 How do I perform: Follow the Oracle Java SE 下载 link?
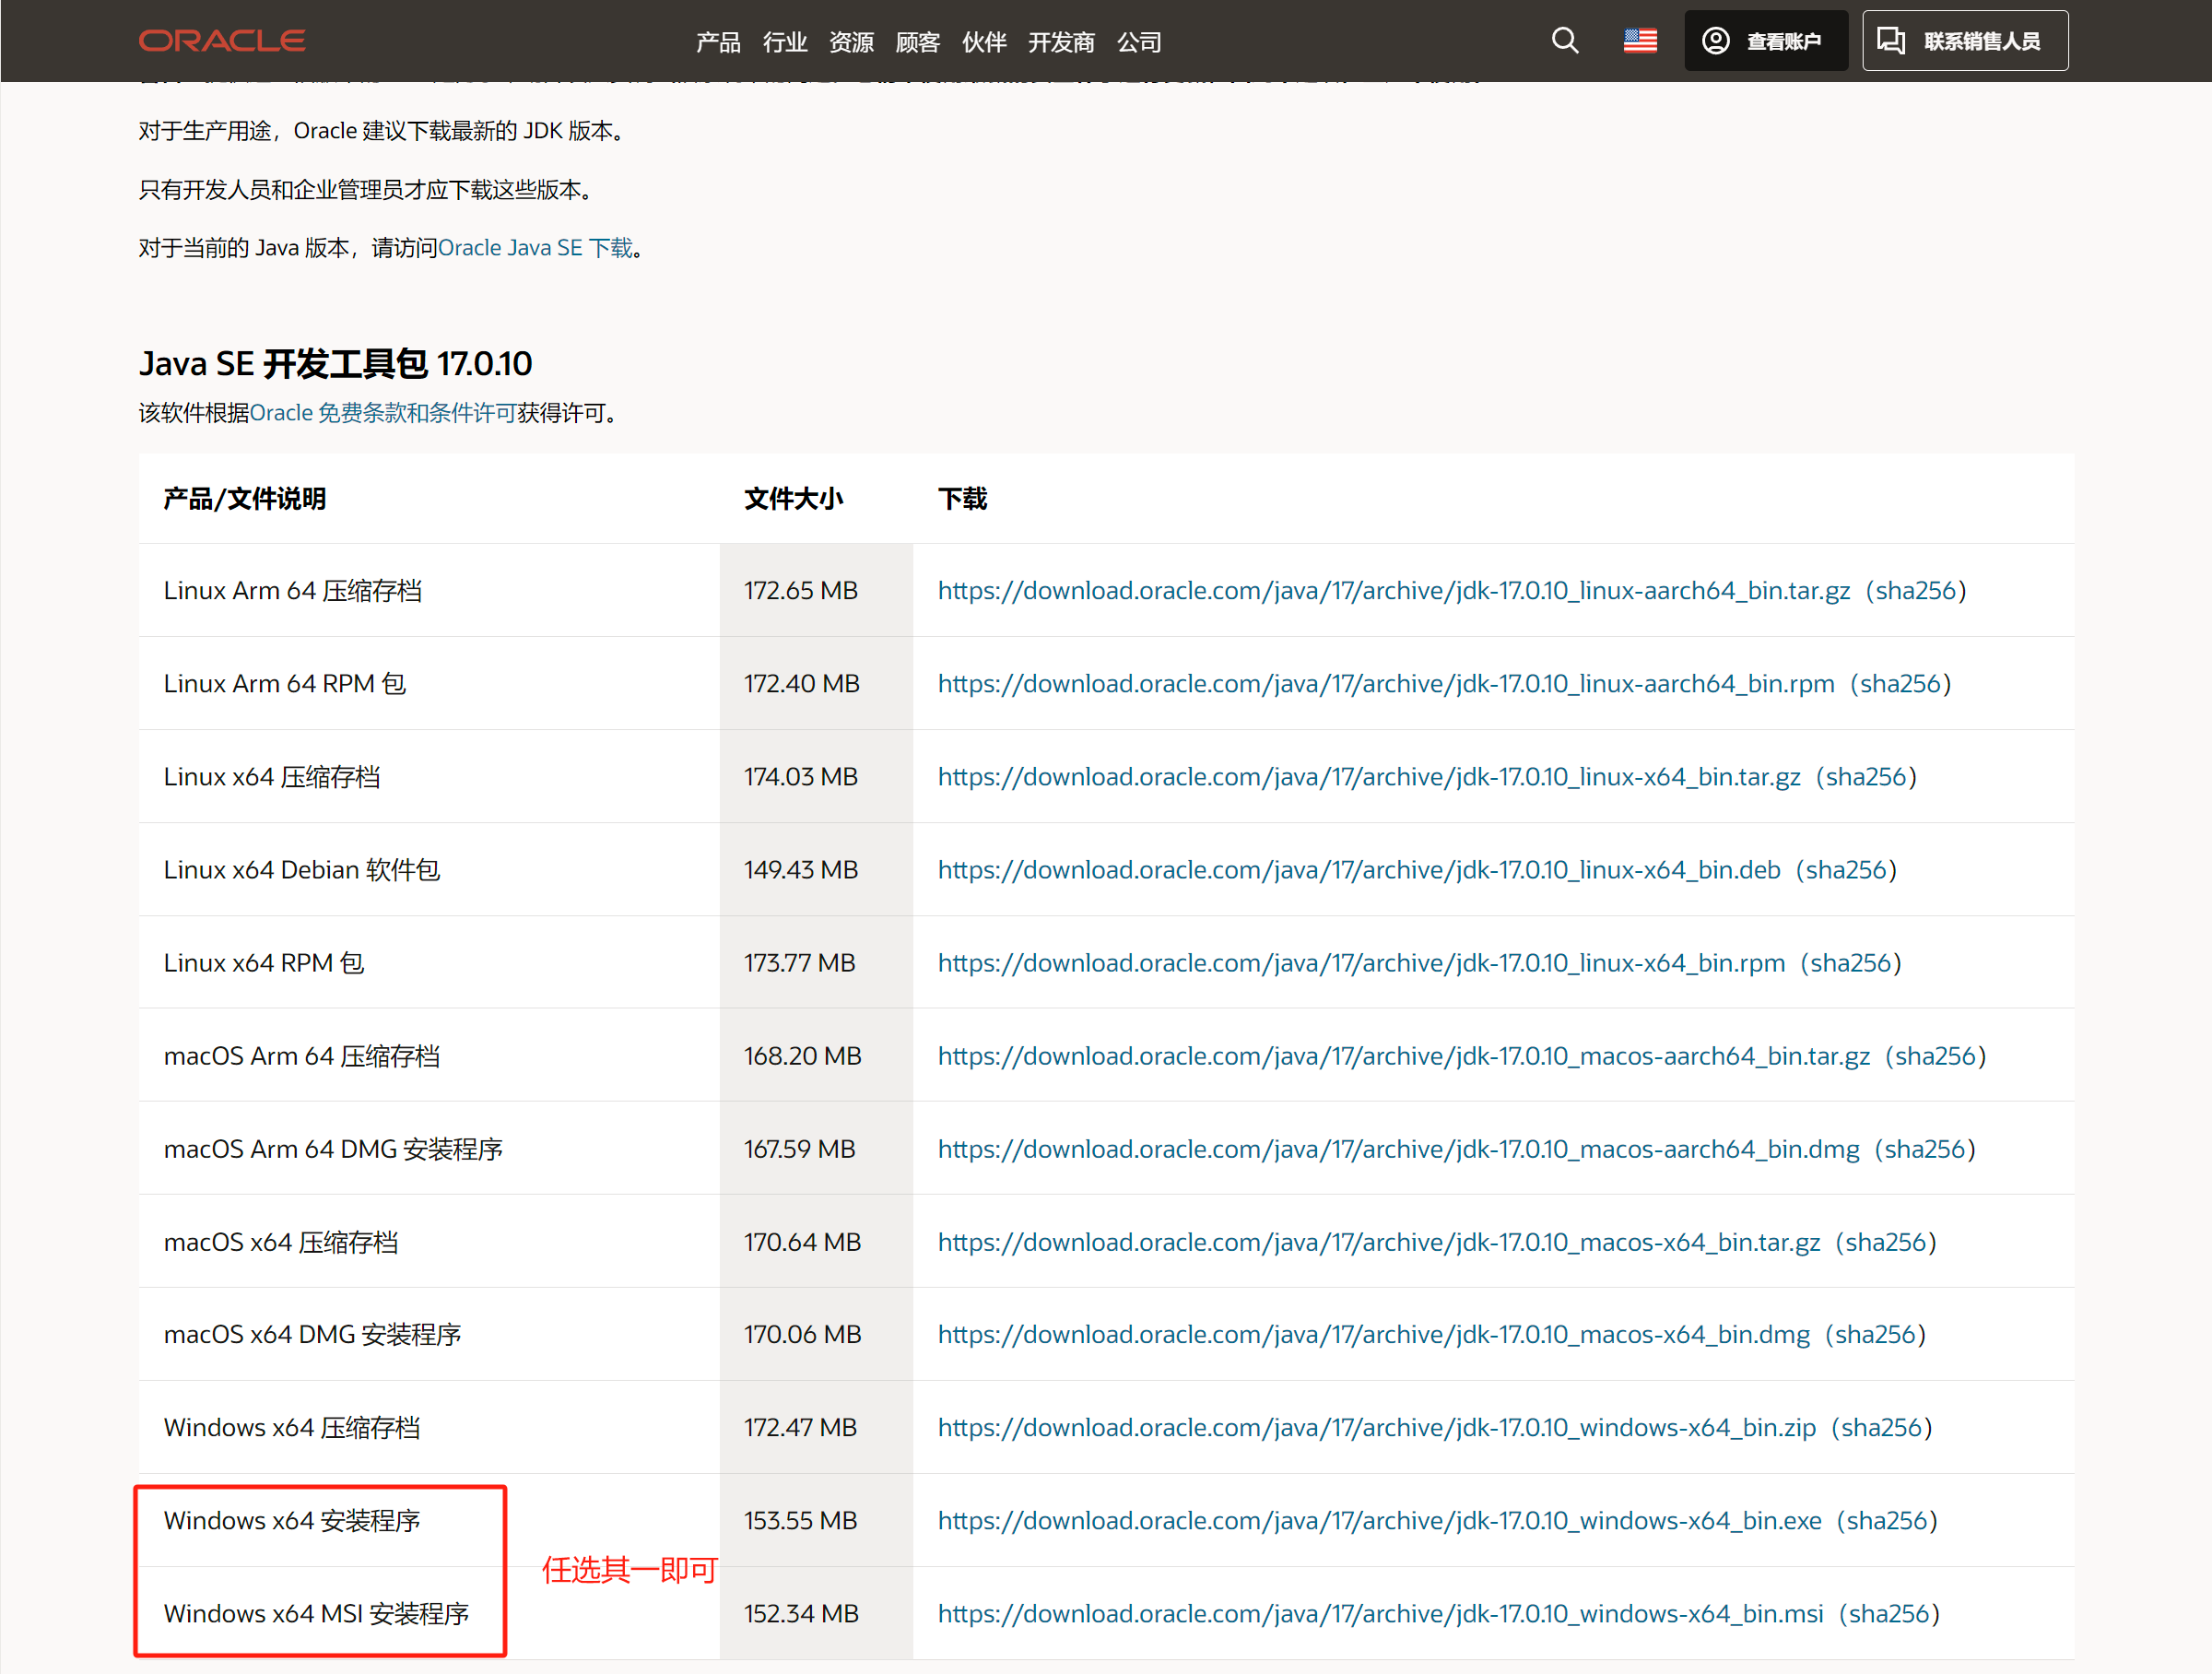pyautogui.click(x=535, y=248)
